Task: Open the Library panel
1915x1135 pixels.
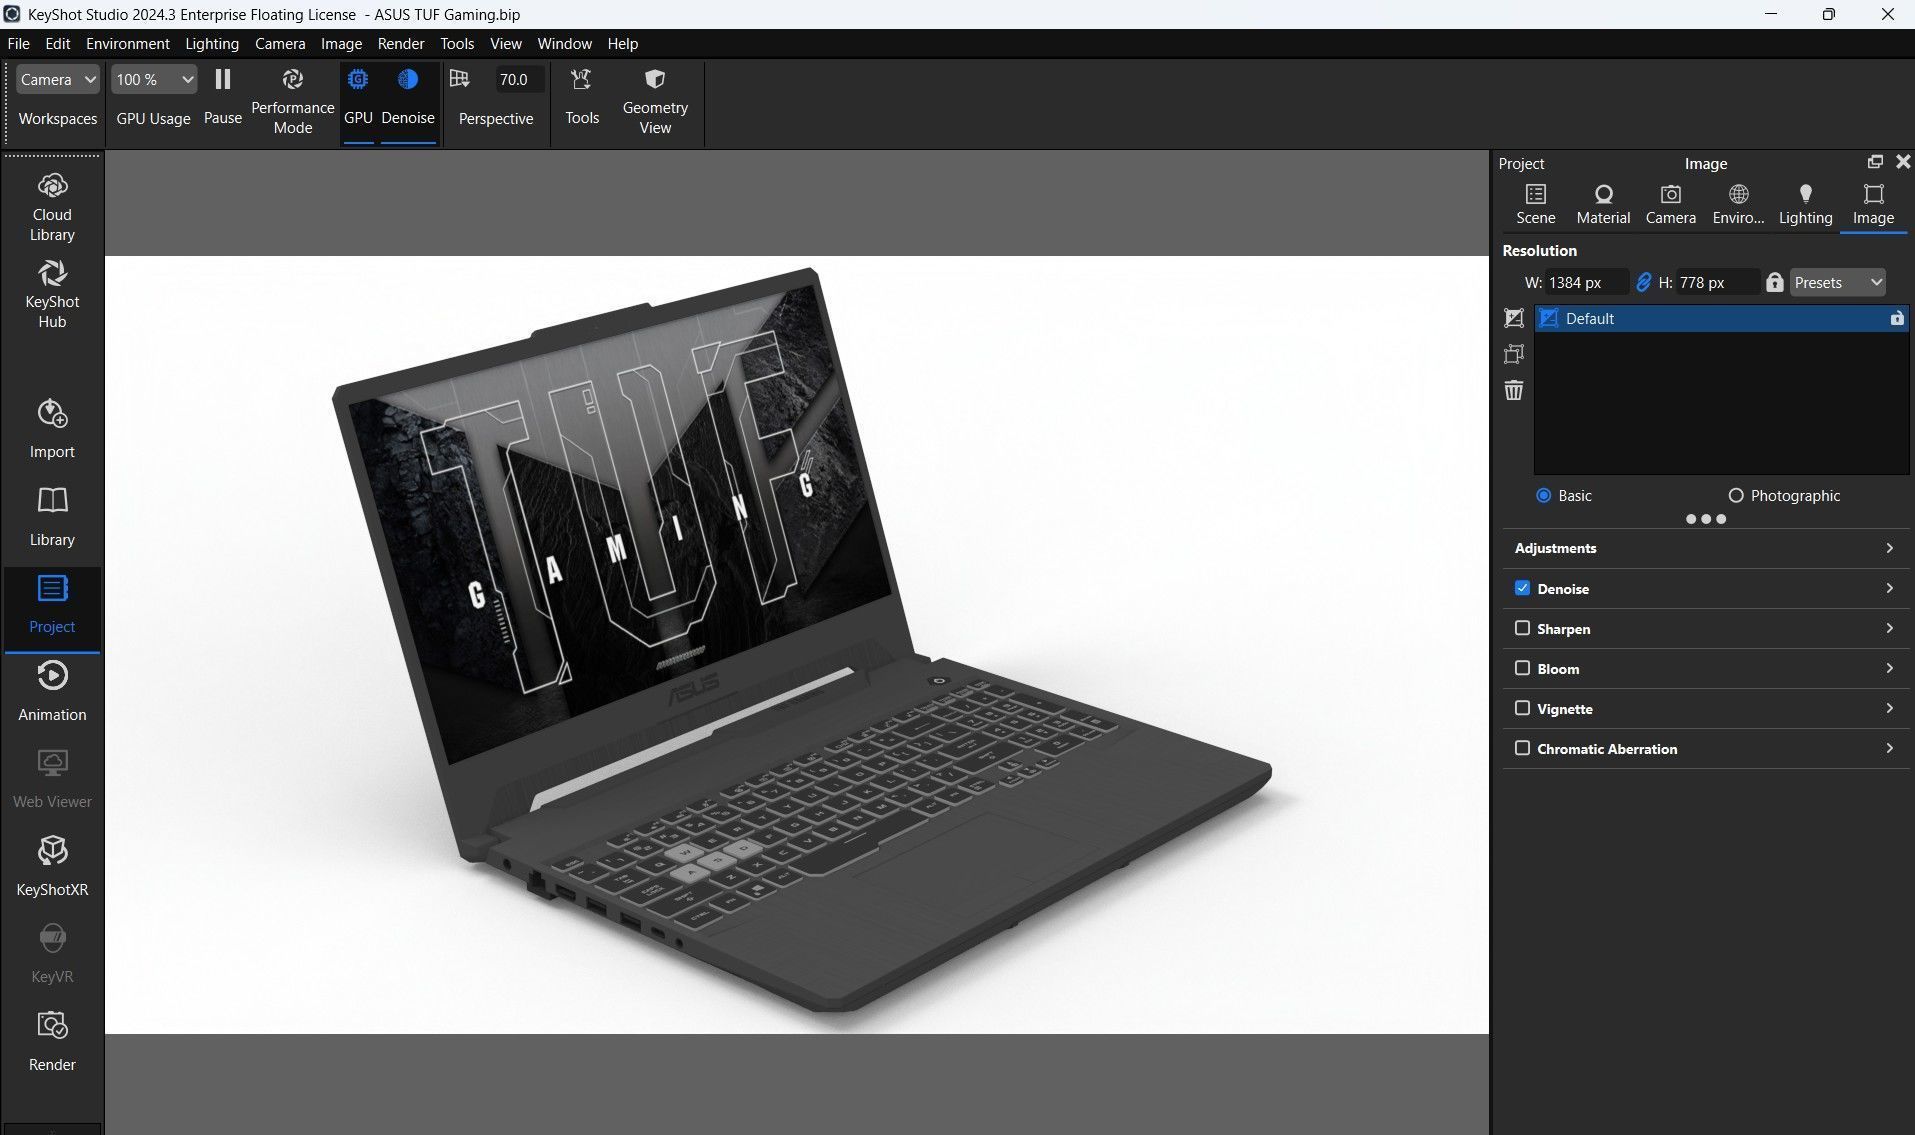Action: point(52,516)
